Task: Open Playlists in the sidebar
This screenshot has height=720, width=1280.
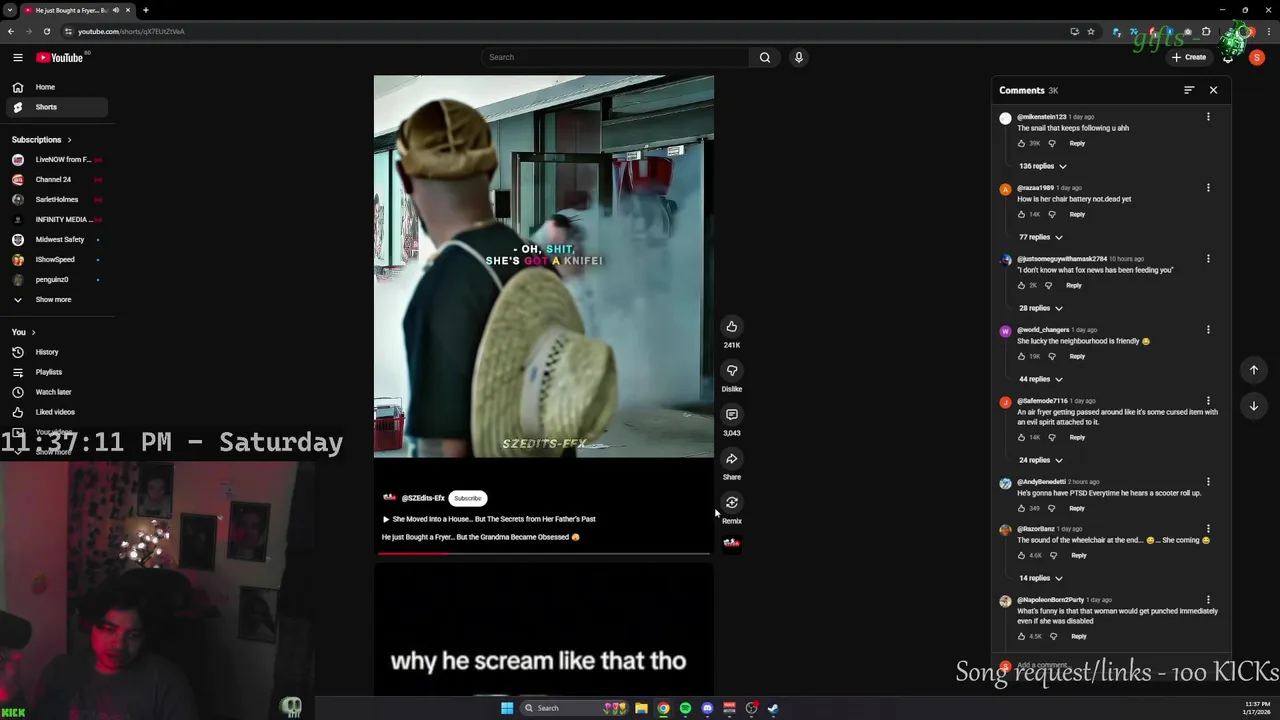Action: 56,372
